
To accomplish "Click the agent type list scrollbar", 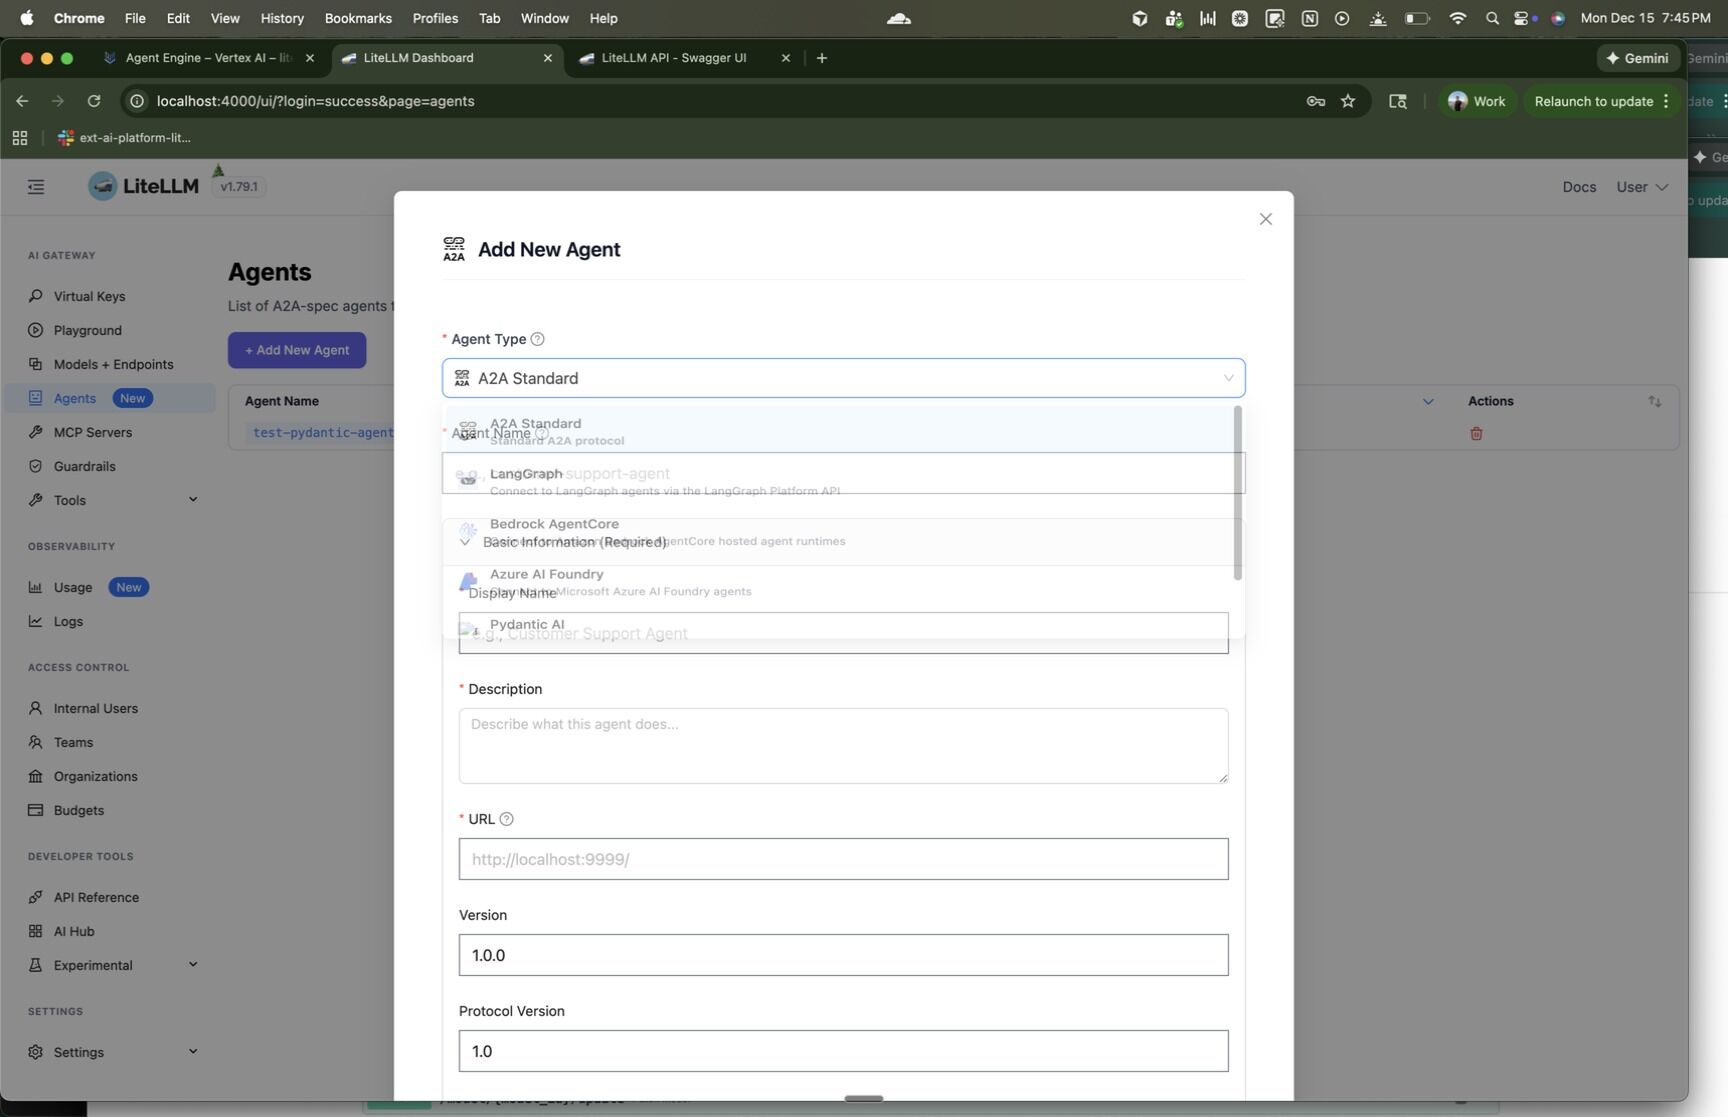I will click(x=1238, y=493).
